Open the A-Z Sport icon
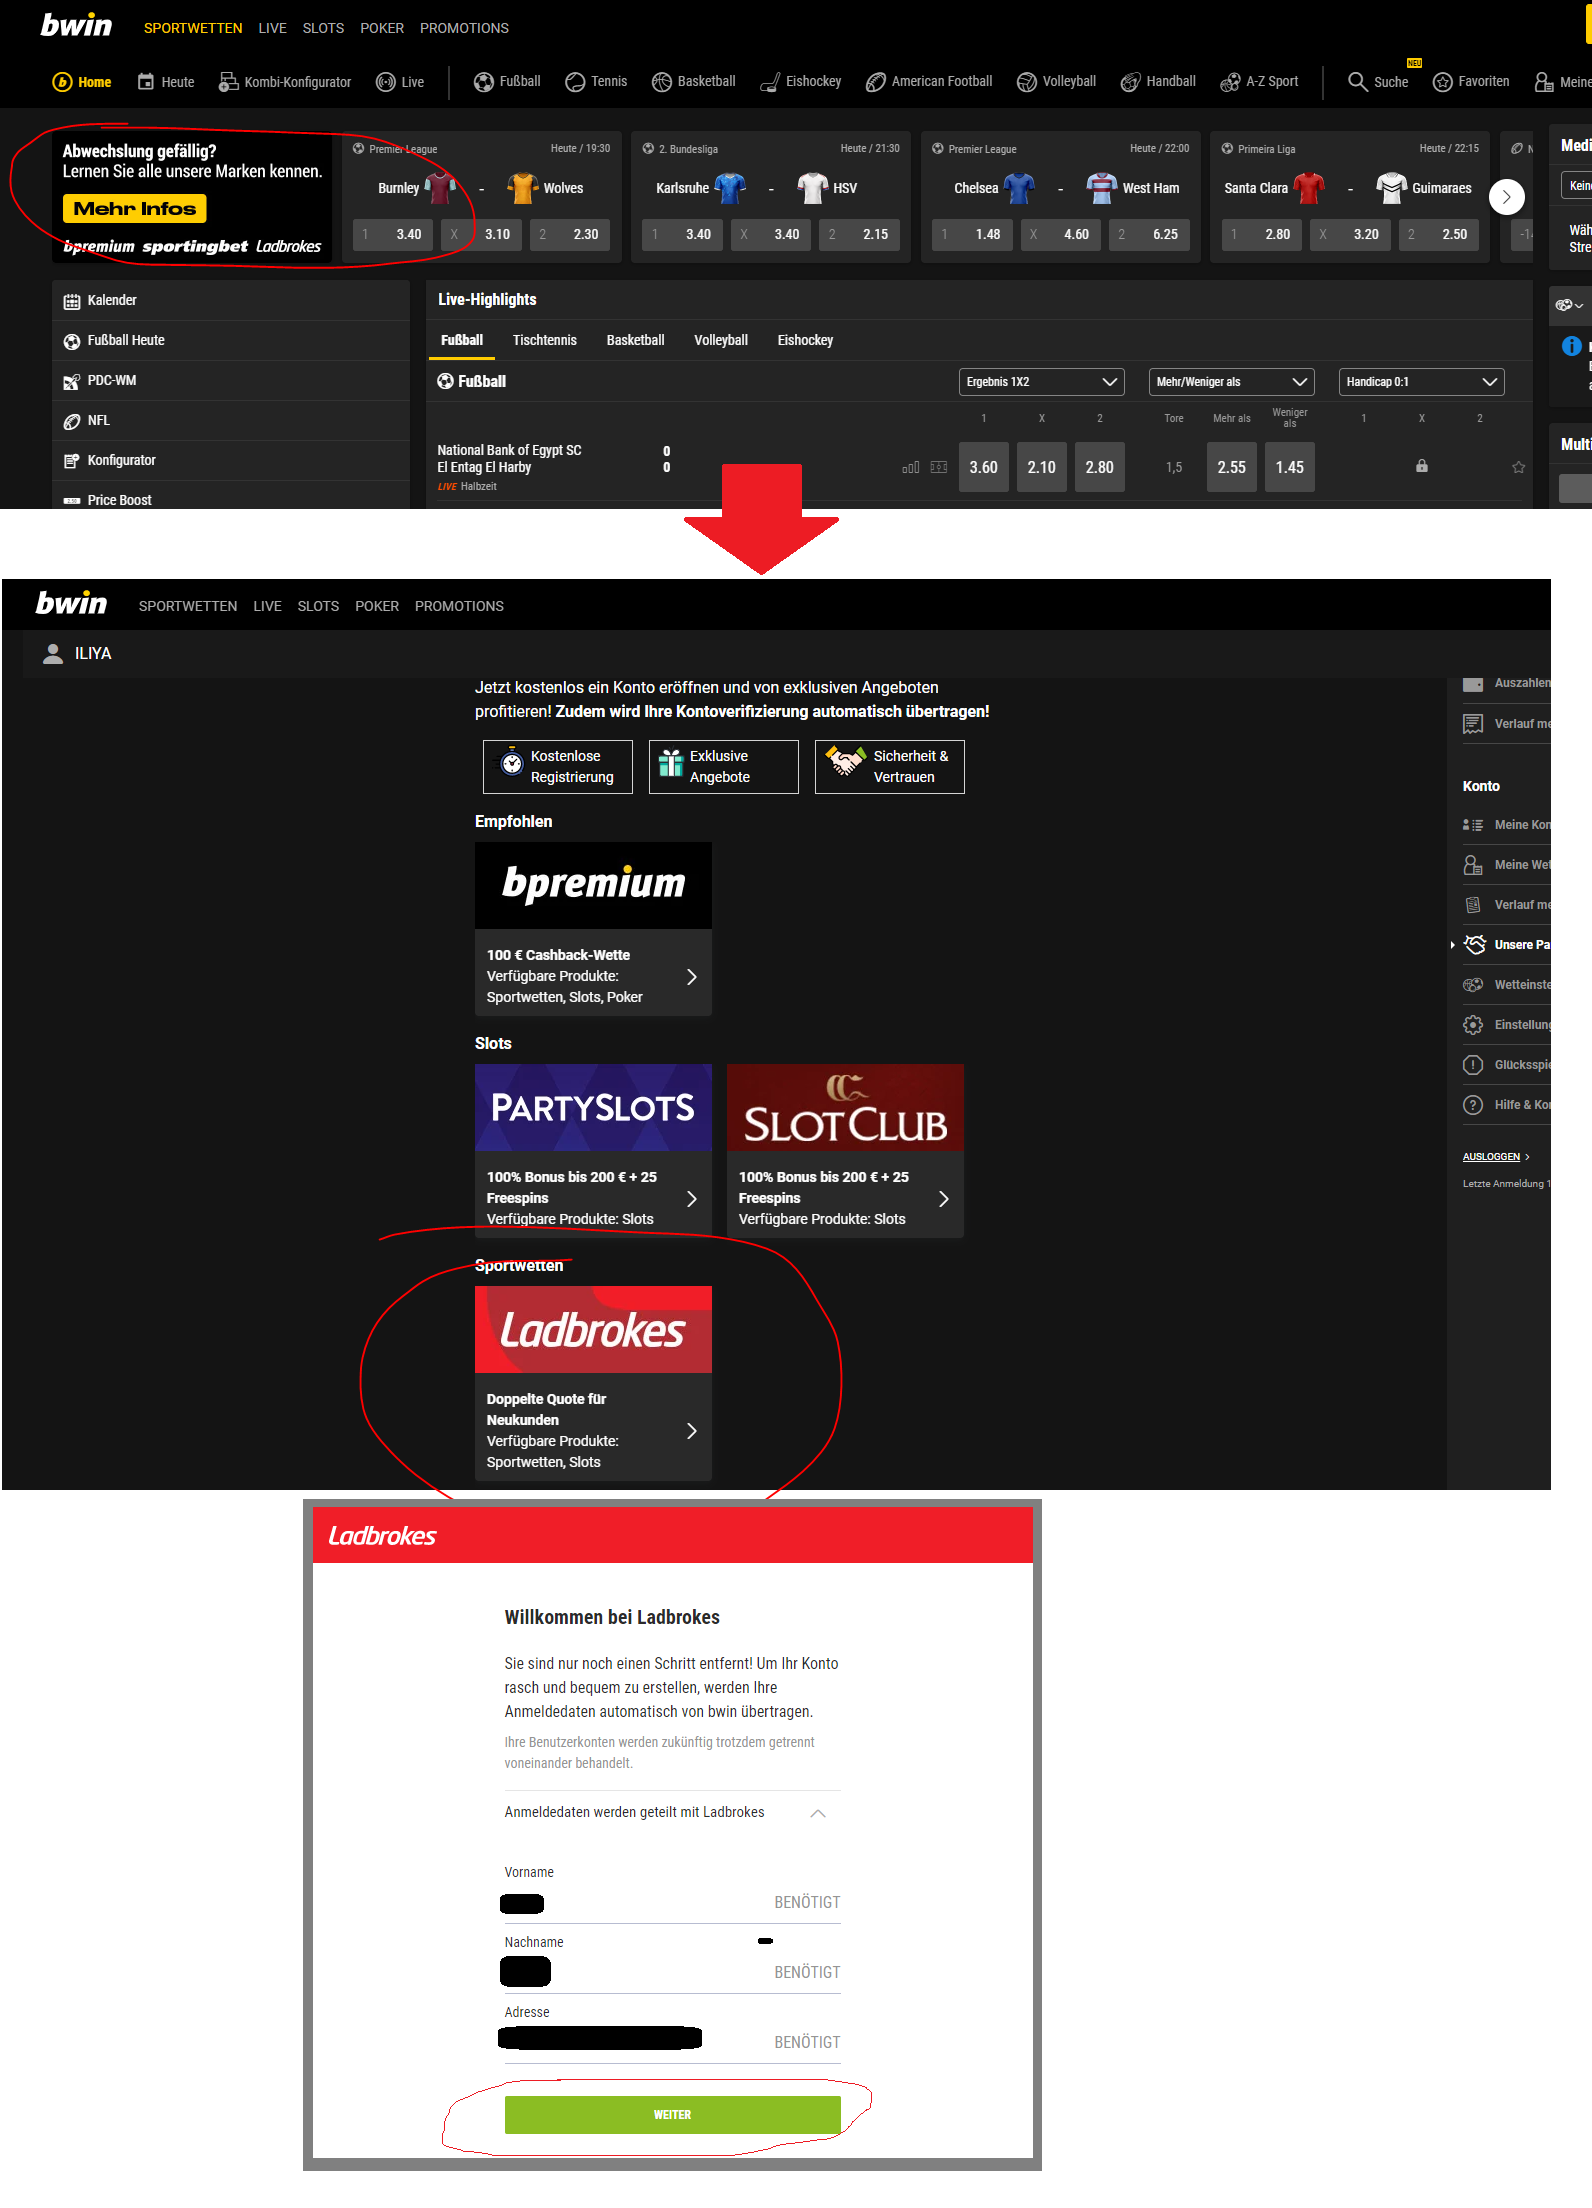Image resolution: width=1592 pixels, height=2208 pixels. point(1230,82)
